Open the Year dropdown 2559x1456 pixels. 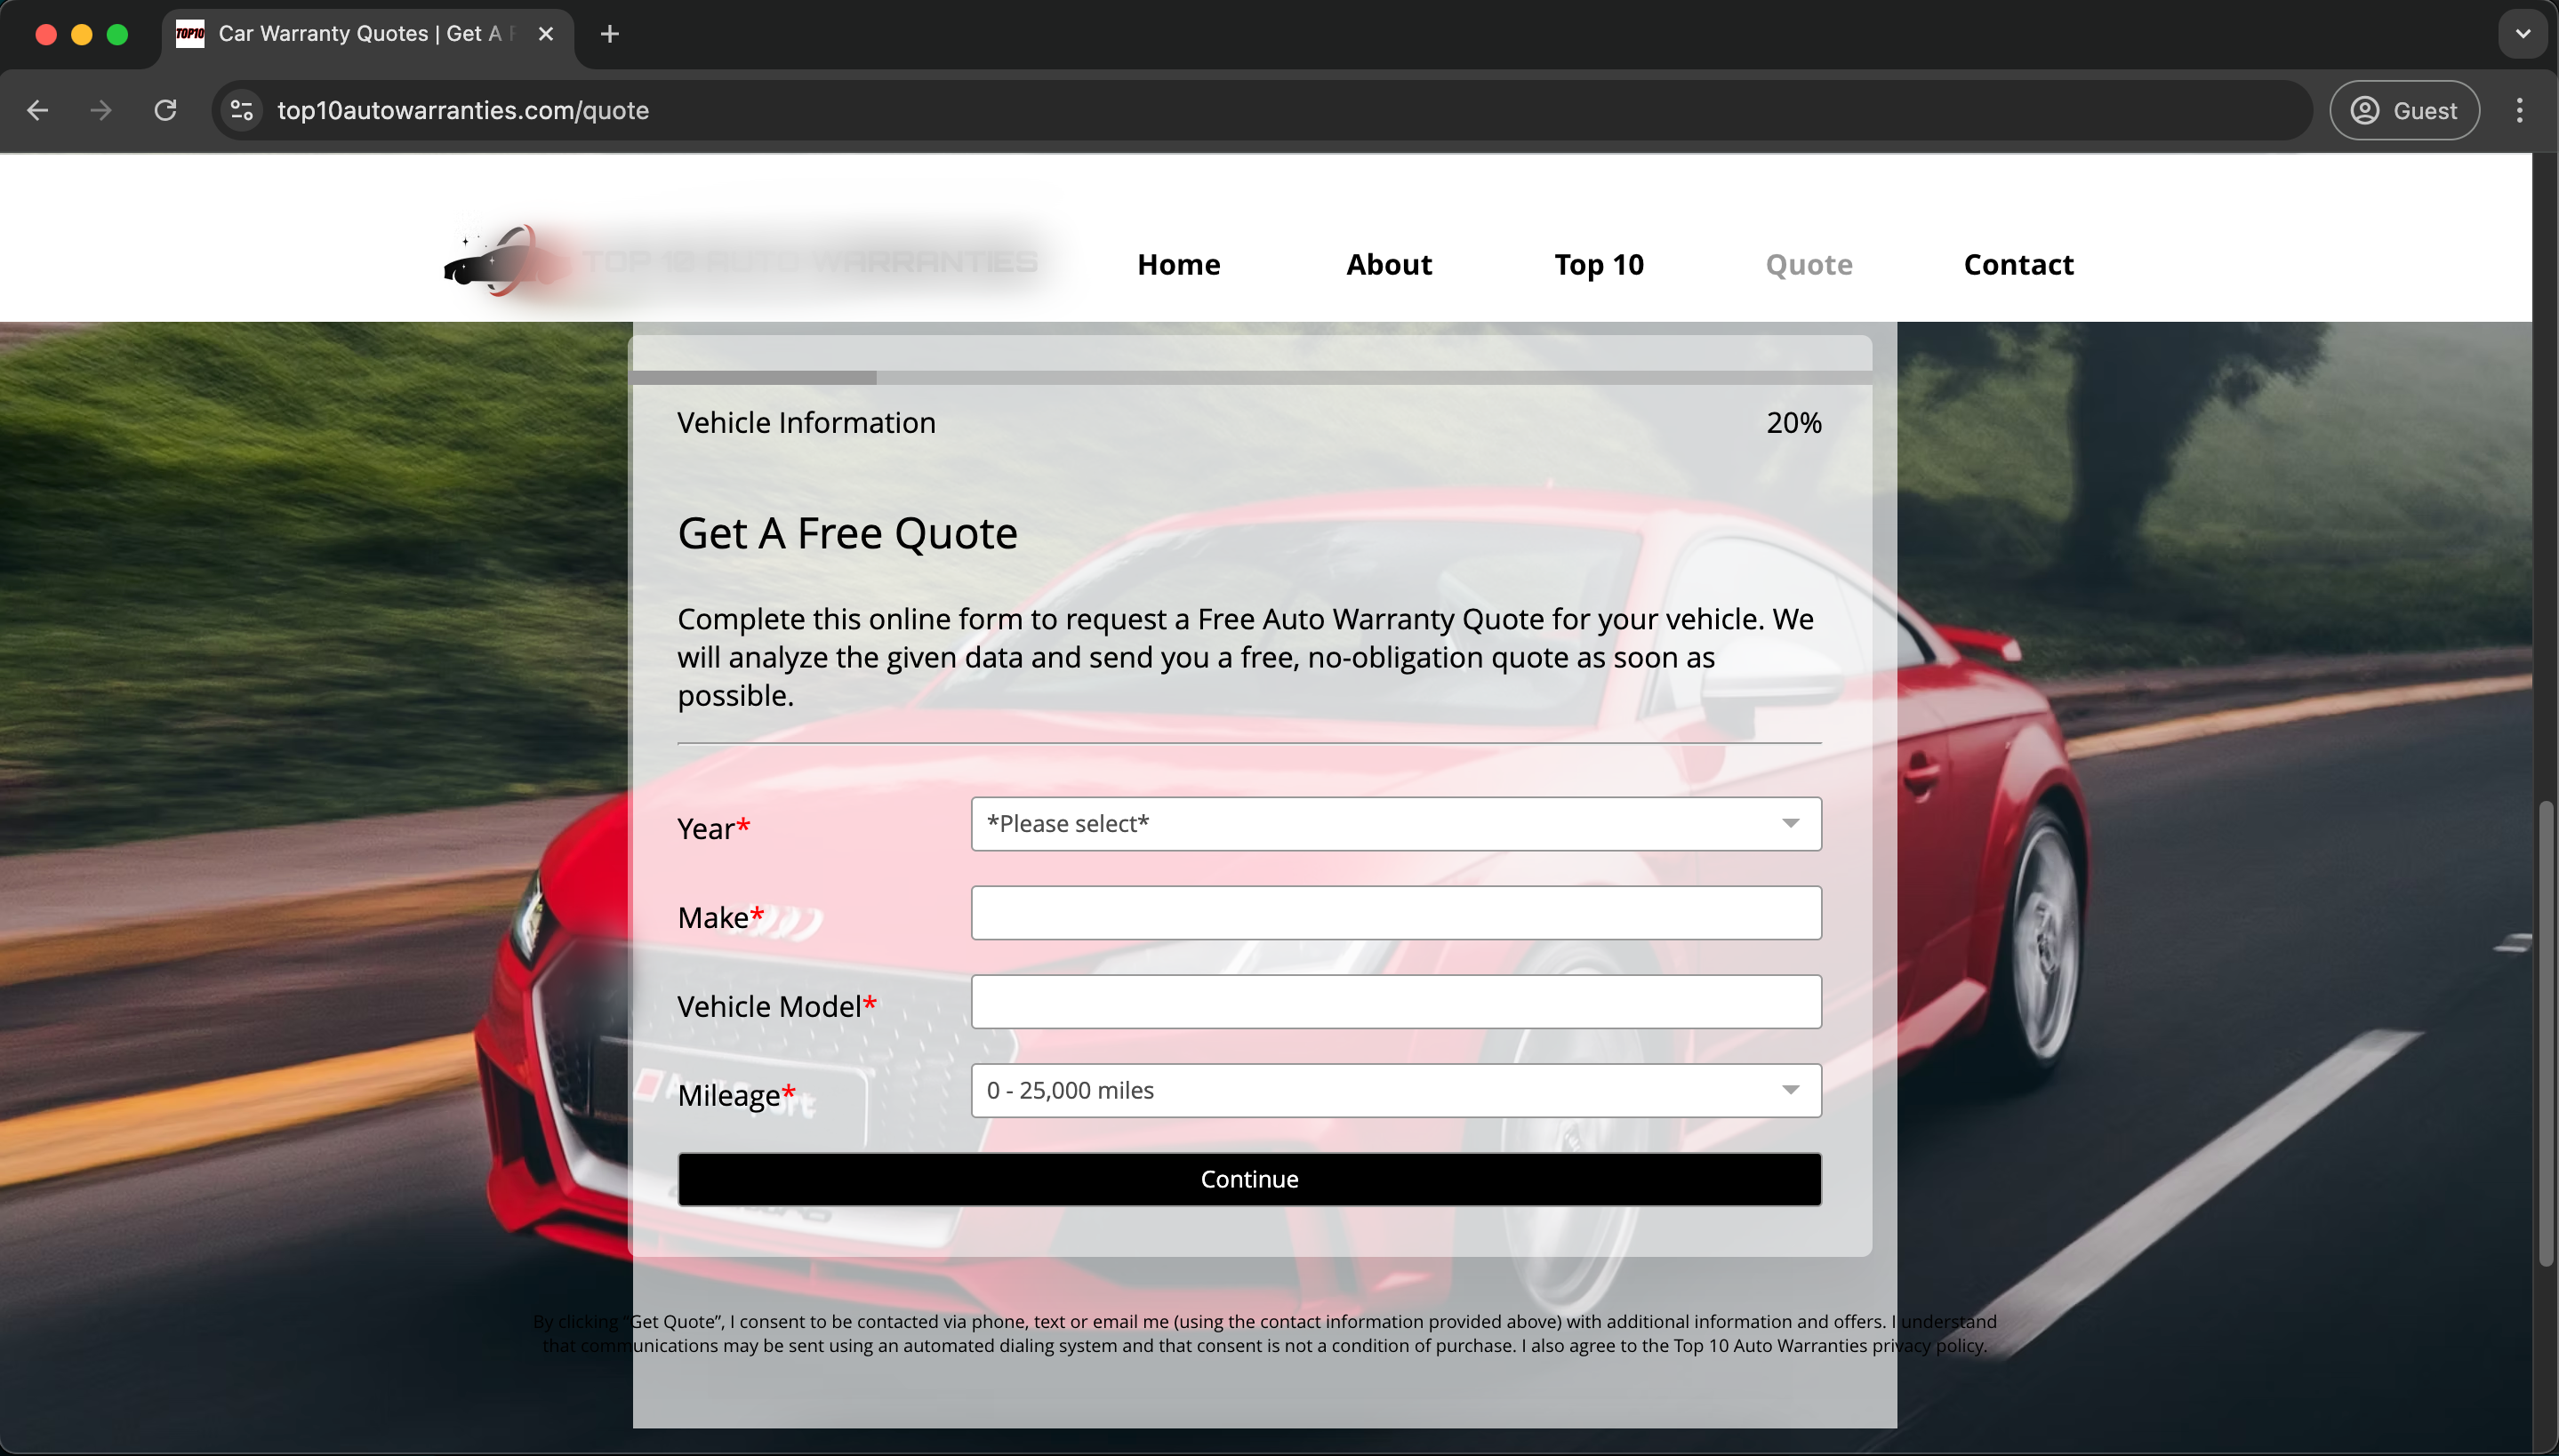[1396, 824]
